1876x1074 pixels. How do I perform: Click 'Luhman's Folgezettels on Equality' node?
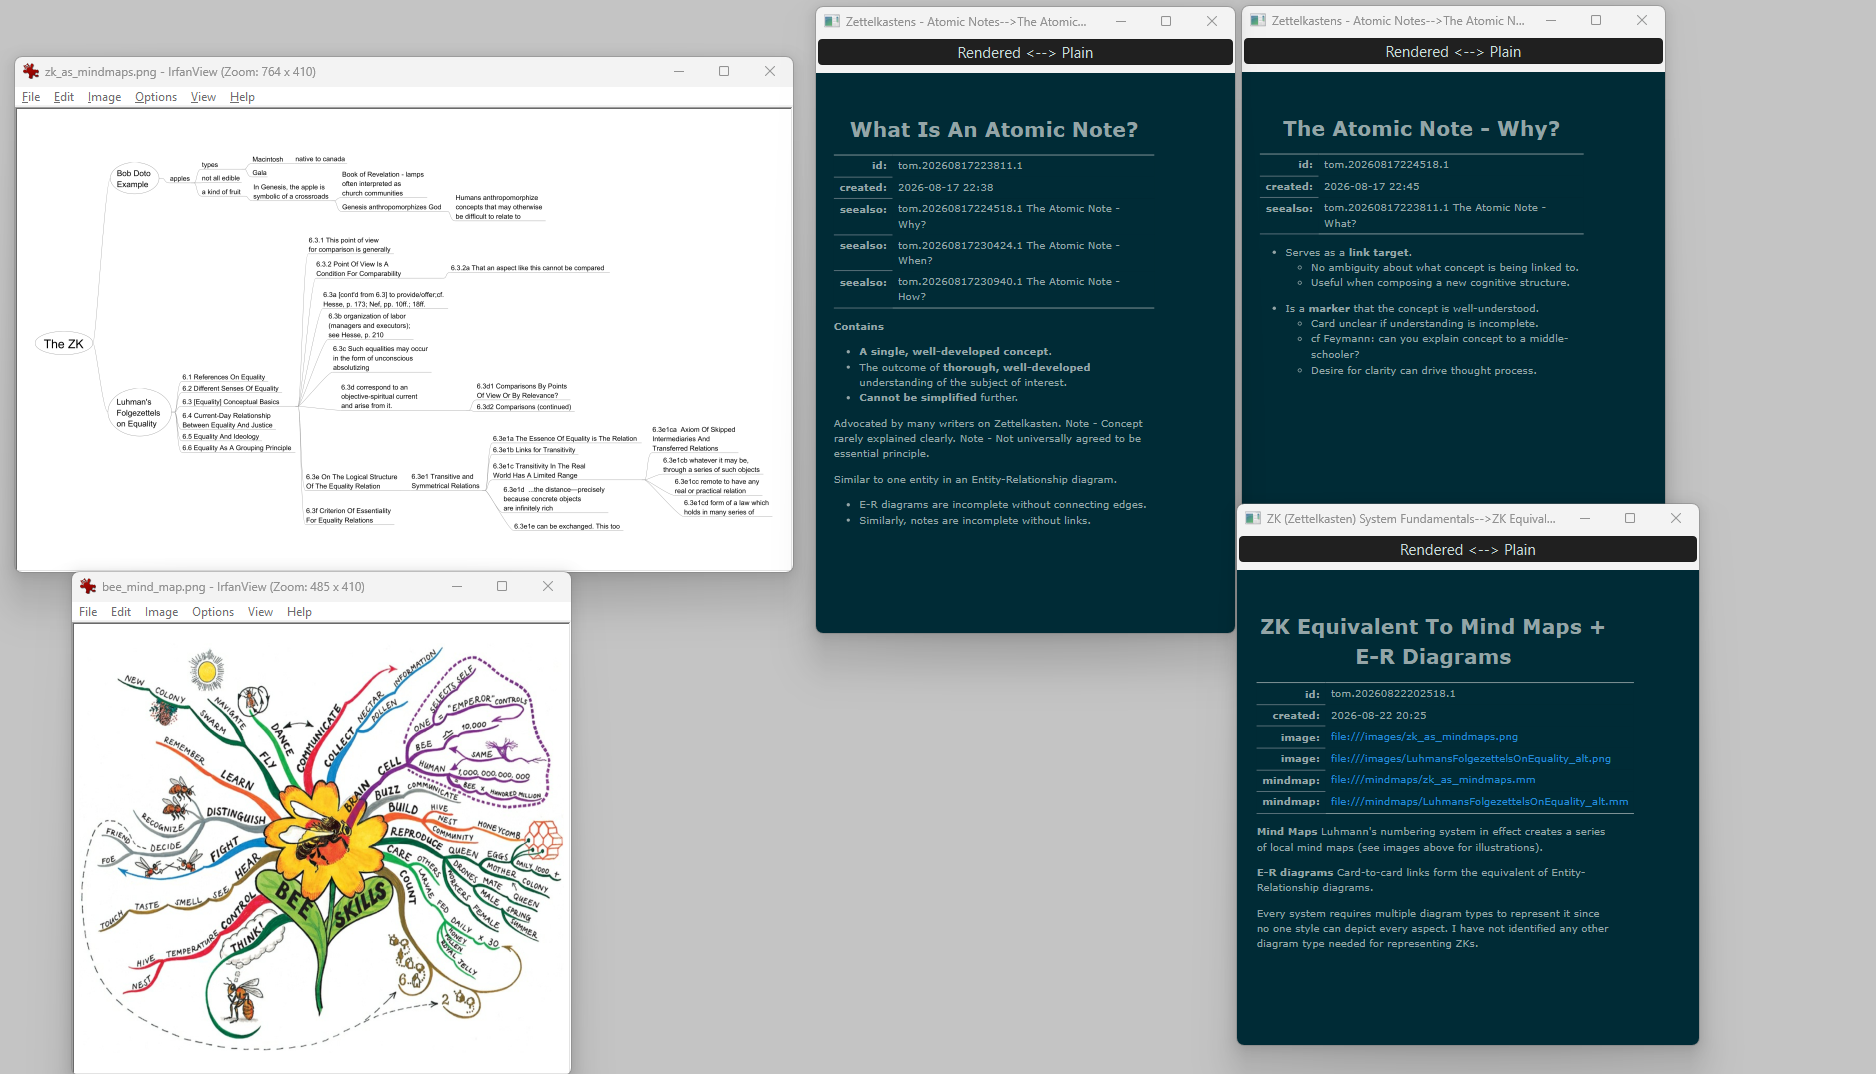[138, 412]
